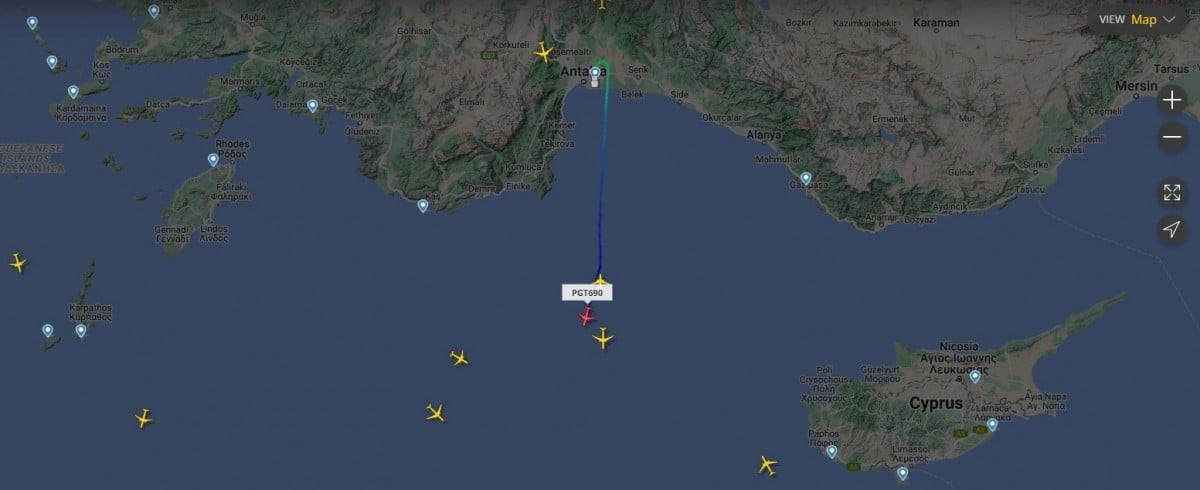Viewport: 1200px width, 490px height.
Task: Click the zoom in plus button
Action: click(1172, 100)
